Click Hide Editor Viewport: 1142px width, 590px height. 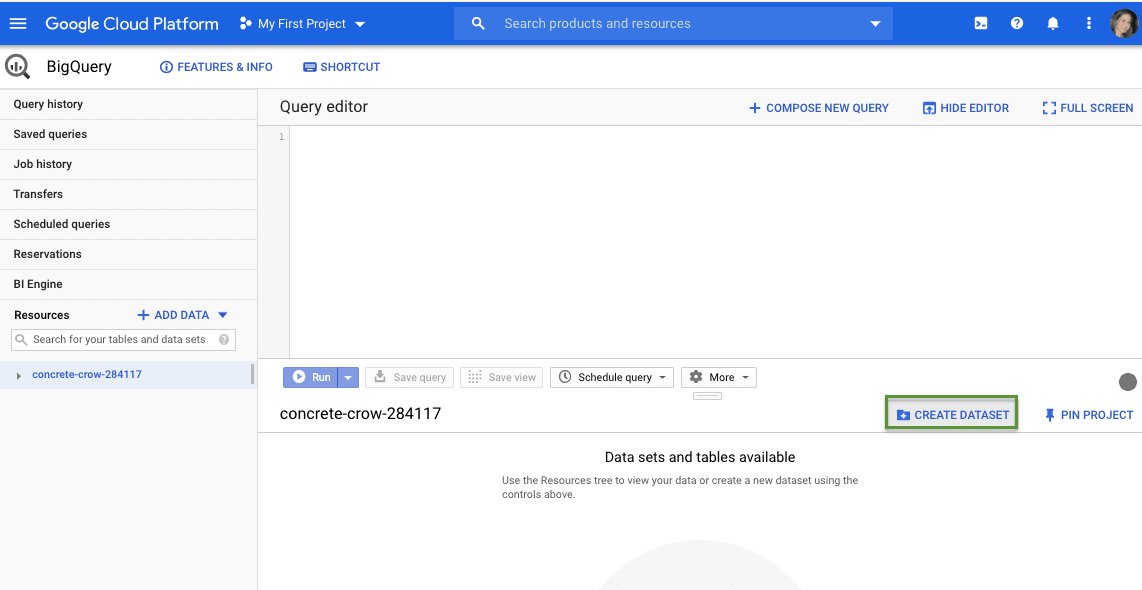point(966,108)
